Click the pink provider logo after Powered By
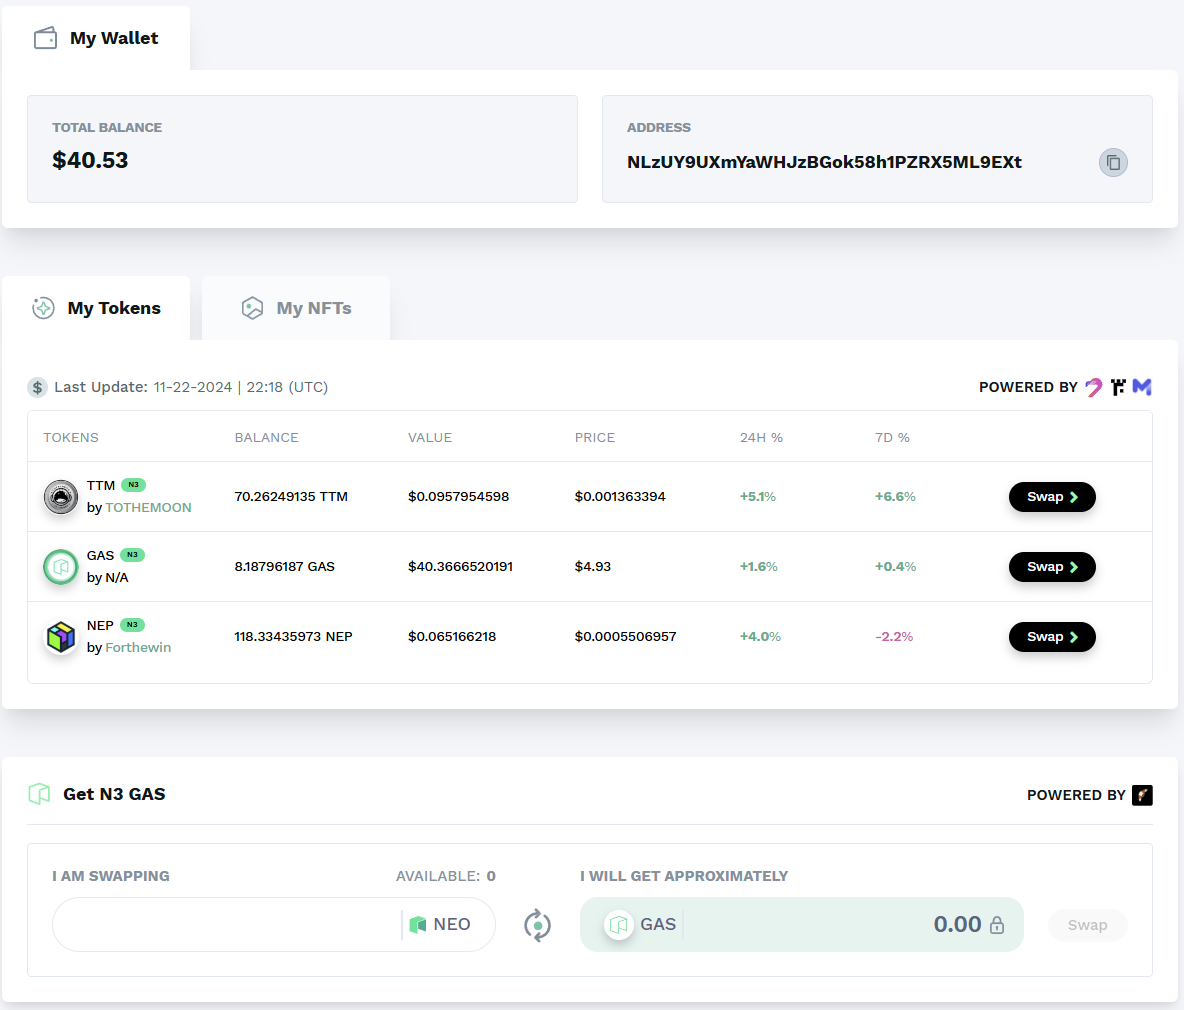 coord(1094,387)
